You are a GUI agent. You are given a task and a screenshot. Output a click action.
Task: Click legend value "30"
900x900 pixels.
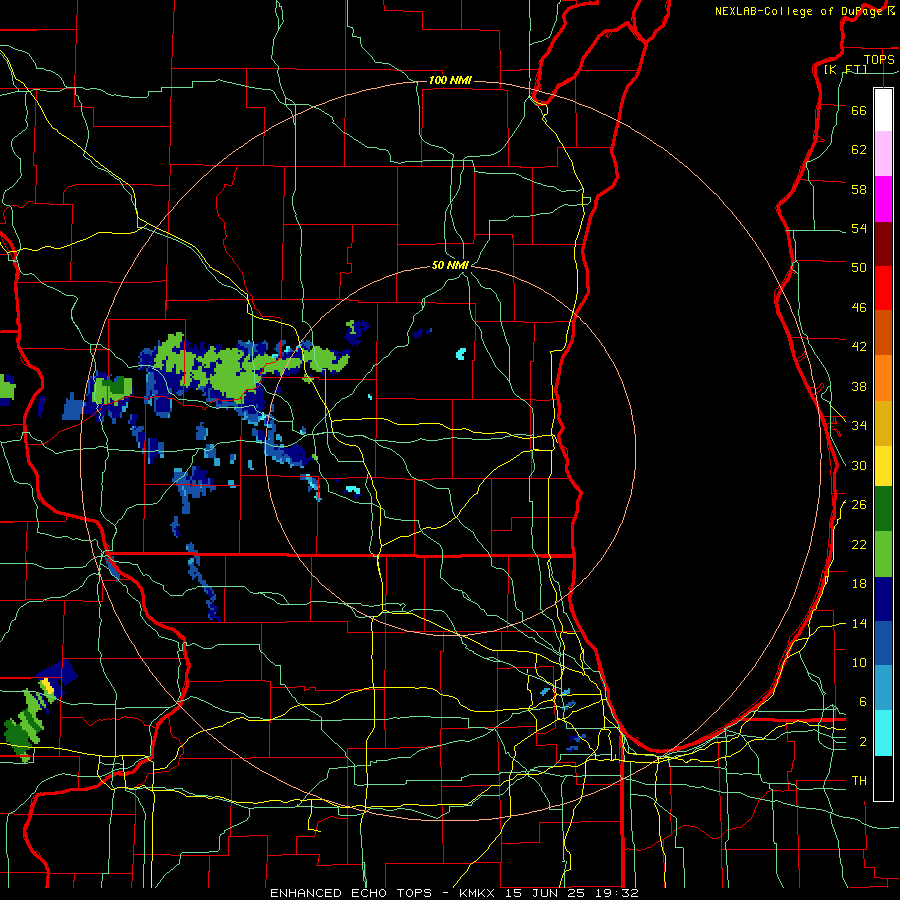[859, 465]
